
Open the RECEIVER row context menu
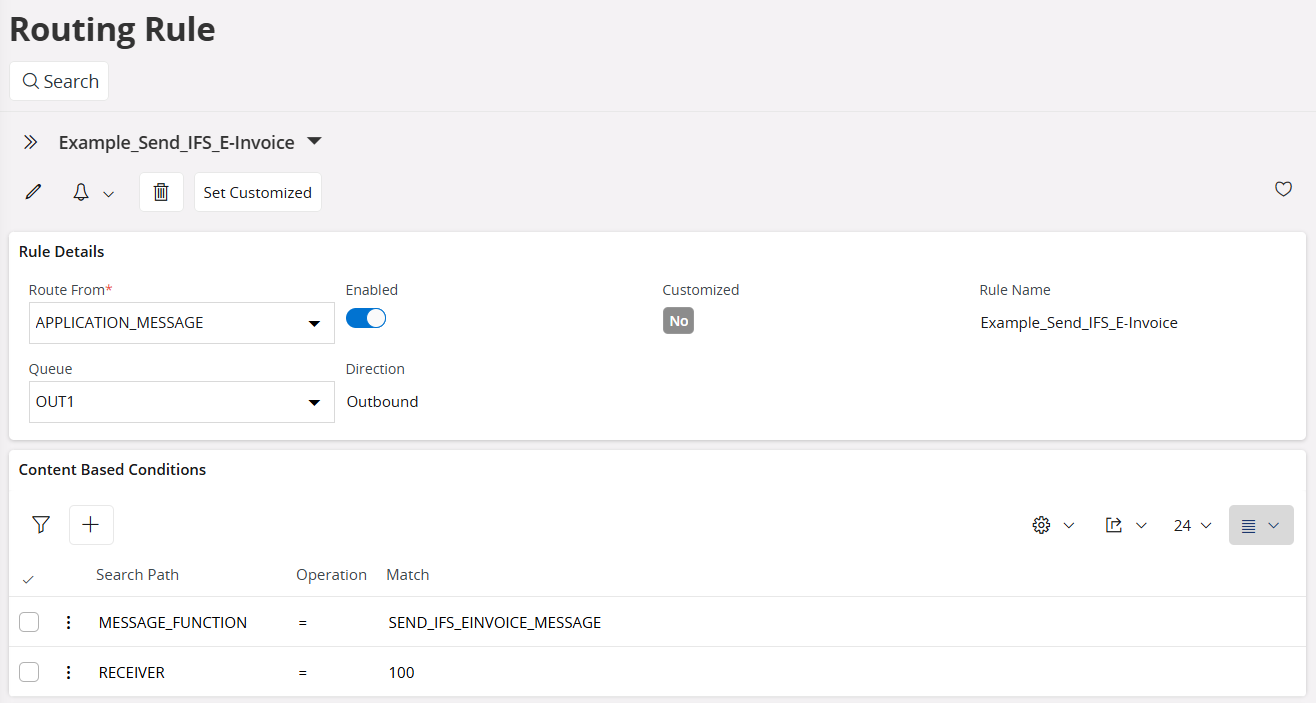[x=68, y=671]
